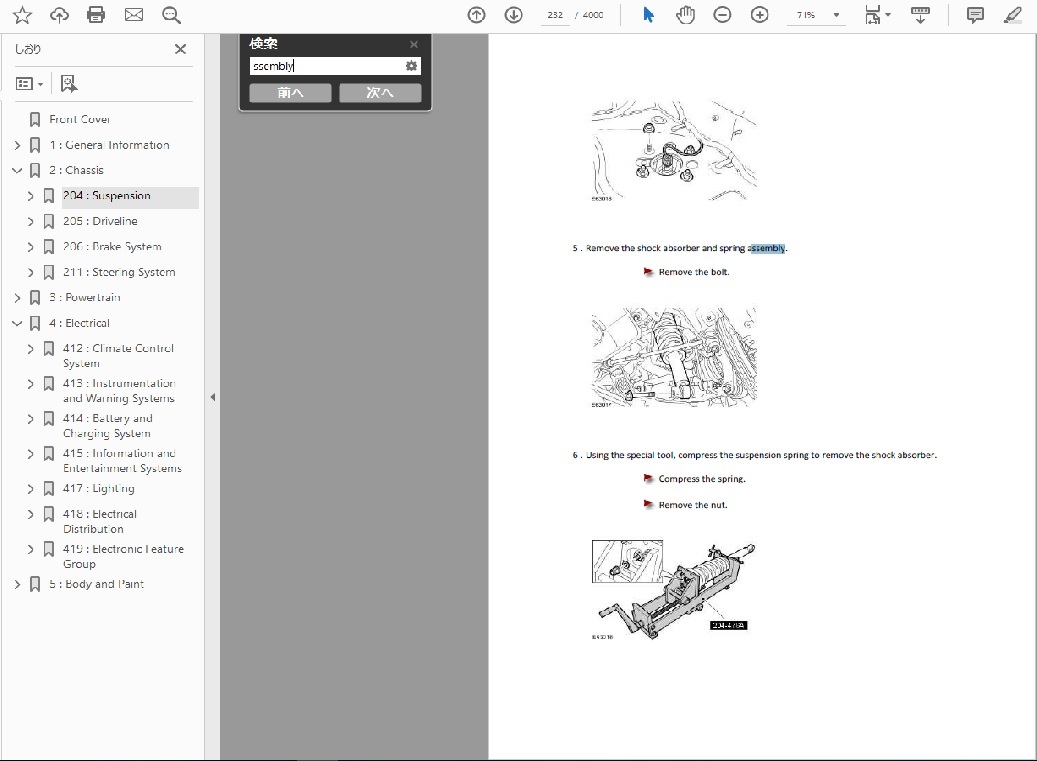This screenshot has height=761, width=1037.
Task: Click the previous result button 前へ
Action: pyautogui.click(x=290, y=93)
